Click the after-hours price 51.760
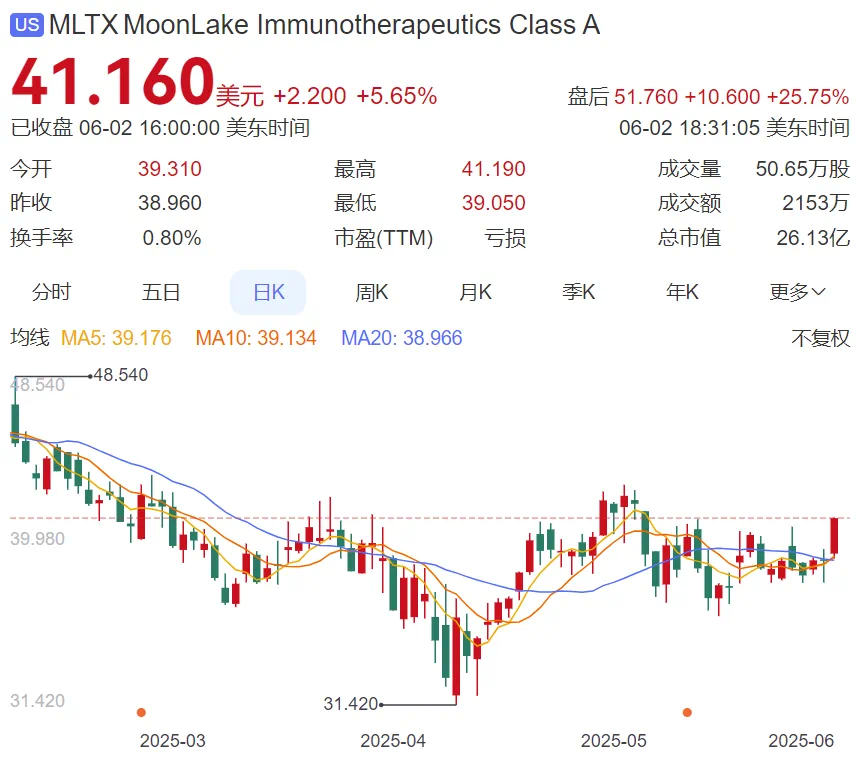858x757 pixels. [x=646, y=97]
